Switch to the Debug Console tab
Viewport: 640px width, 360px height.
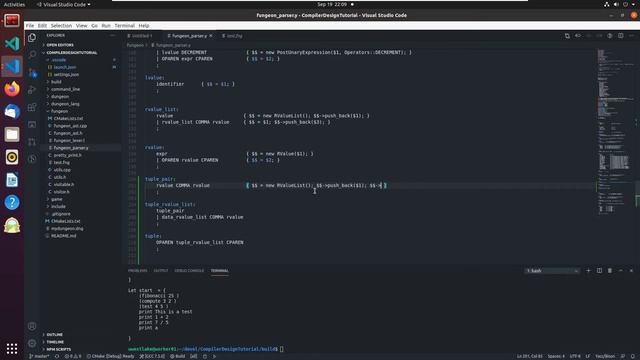(189, 271)
